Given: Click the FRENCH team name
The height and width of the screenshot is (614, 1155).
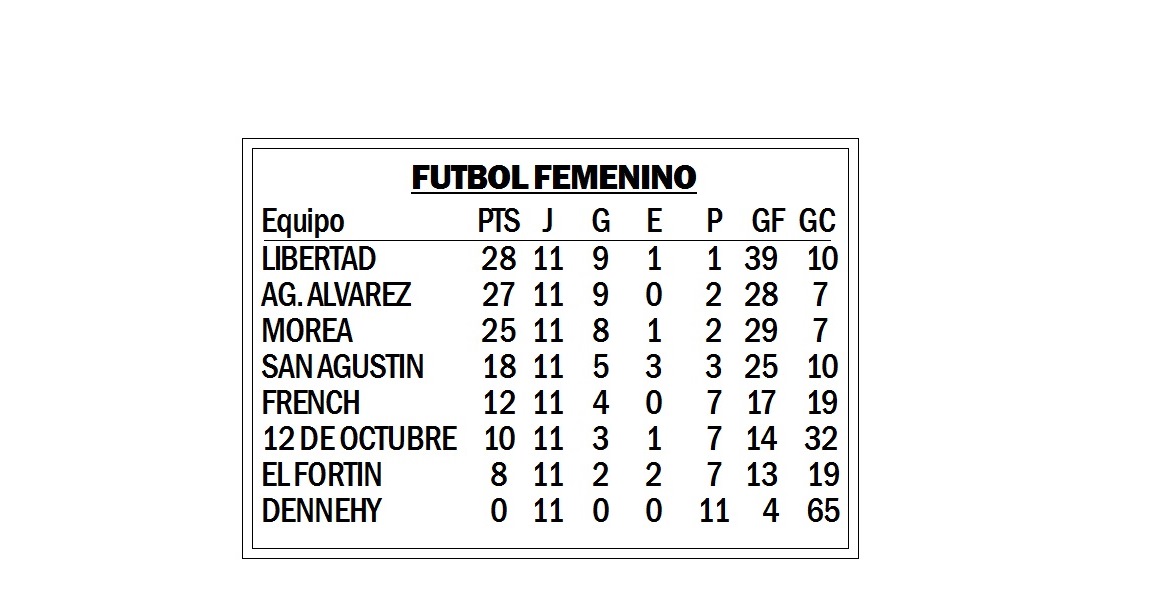Looking at the screenshot, I should [311, 403].
